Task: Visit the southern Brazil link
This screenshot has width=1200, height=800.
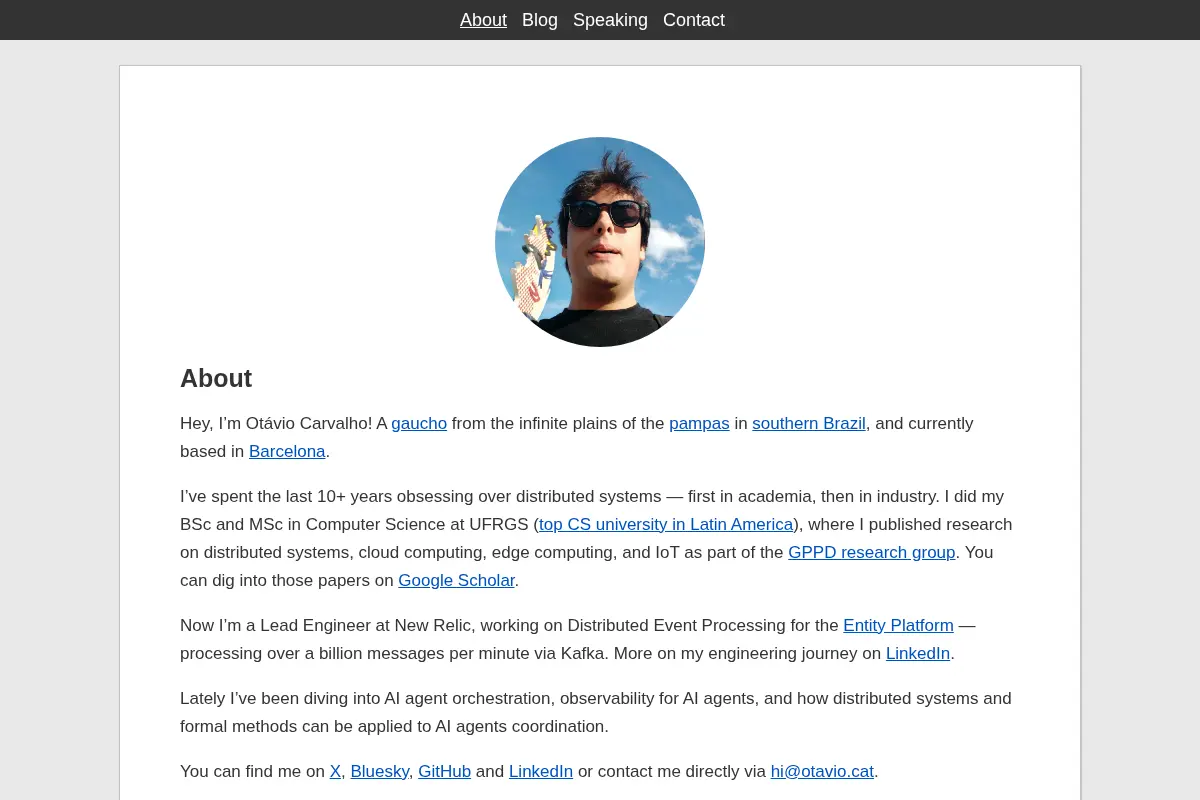Action: point(809,423)
